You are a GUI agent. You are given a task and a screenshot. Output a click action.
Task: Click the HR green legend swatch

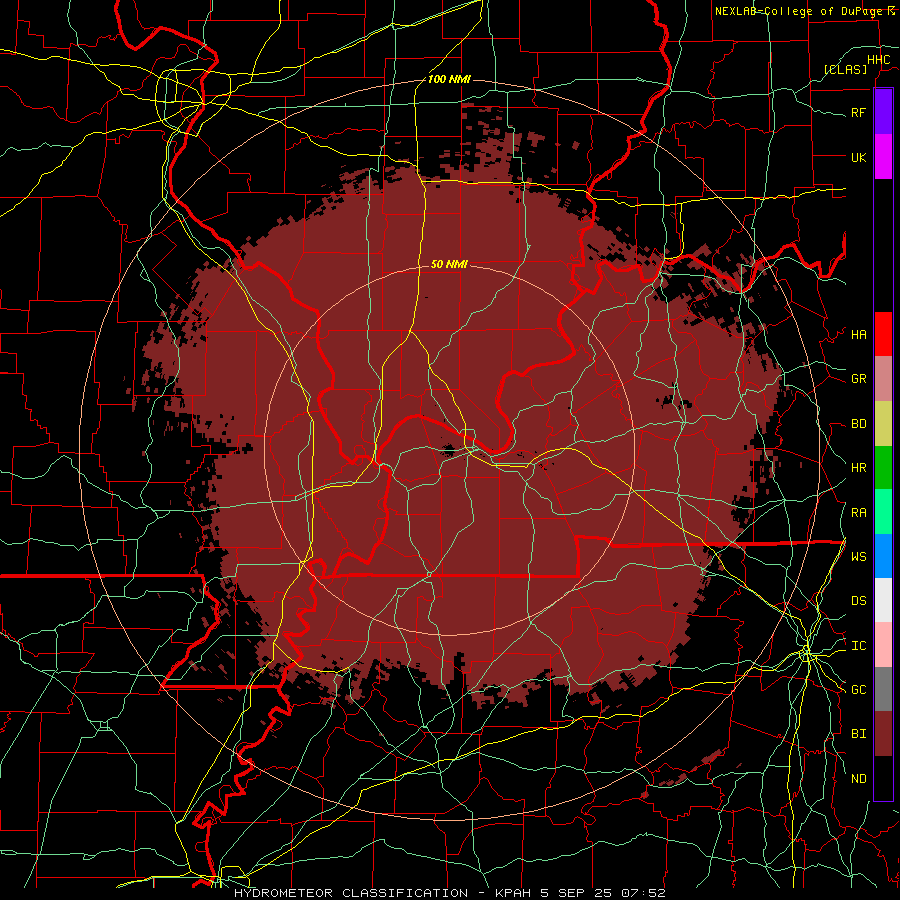point(883,467)
